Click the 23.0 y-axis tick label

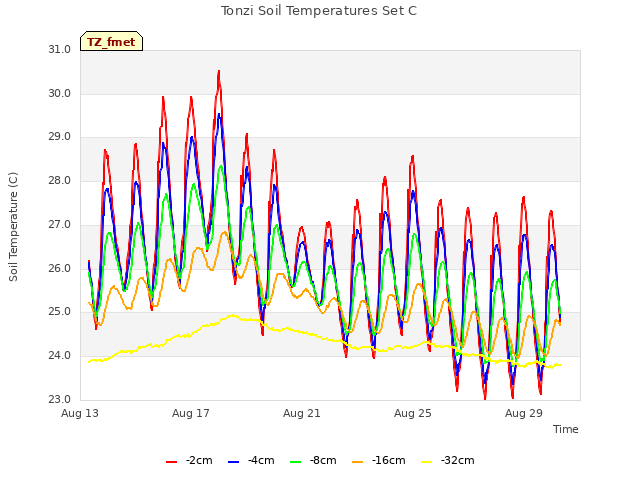pyautogui.click(x=60, y=399)
